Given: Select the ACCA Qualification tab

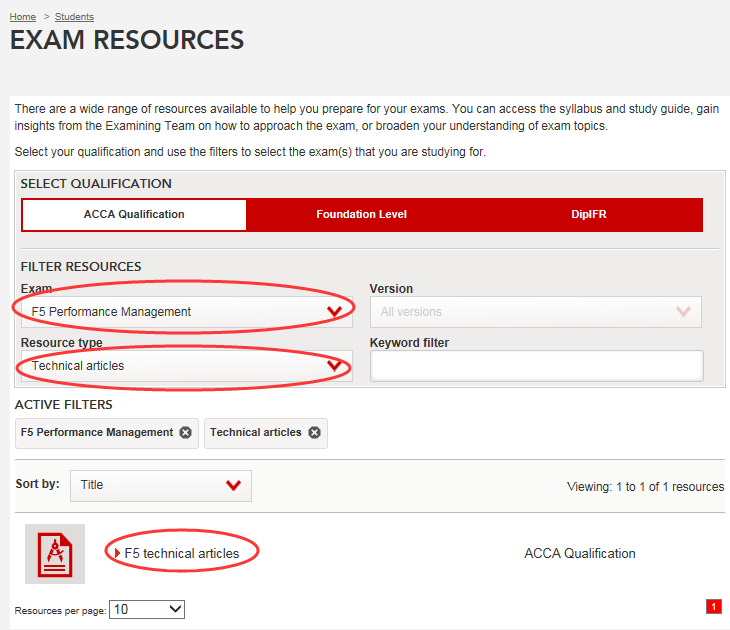Looking at the screenshot, I should coord(134,214).
